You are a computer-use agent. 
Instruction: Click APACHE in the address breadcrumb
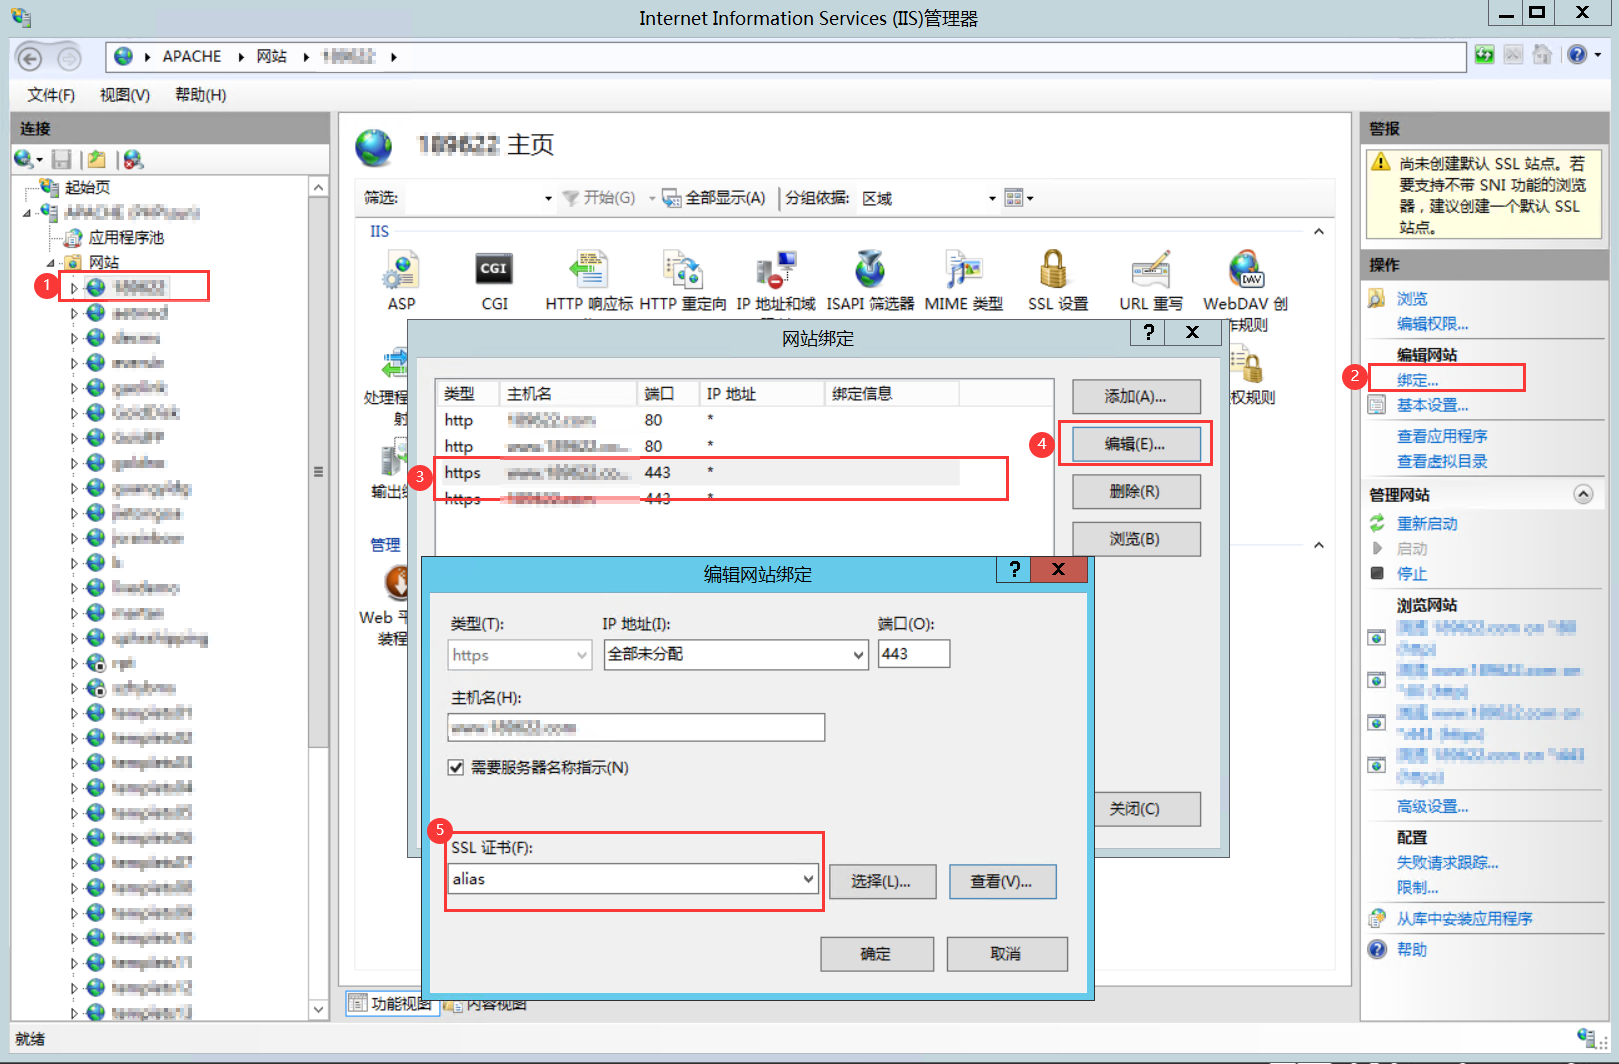click(192, 56)
